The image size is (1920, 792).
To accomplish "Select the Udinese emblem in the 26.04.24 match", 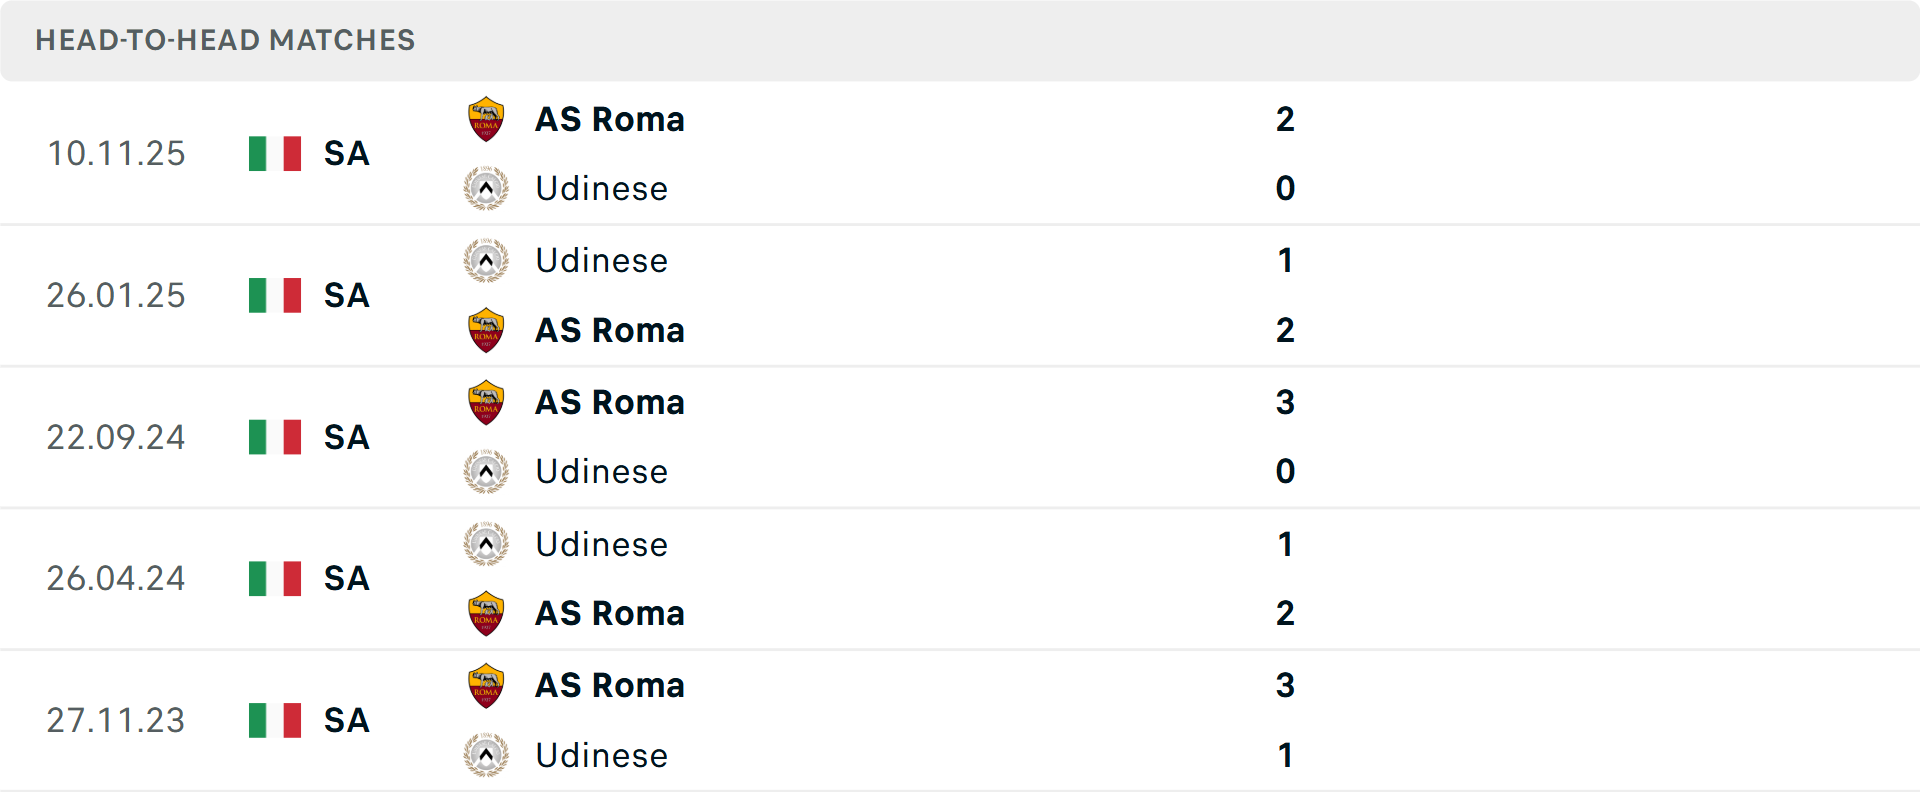I will (x=486, y=545).
